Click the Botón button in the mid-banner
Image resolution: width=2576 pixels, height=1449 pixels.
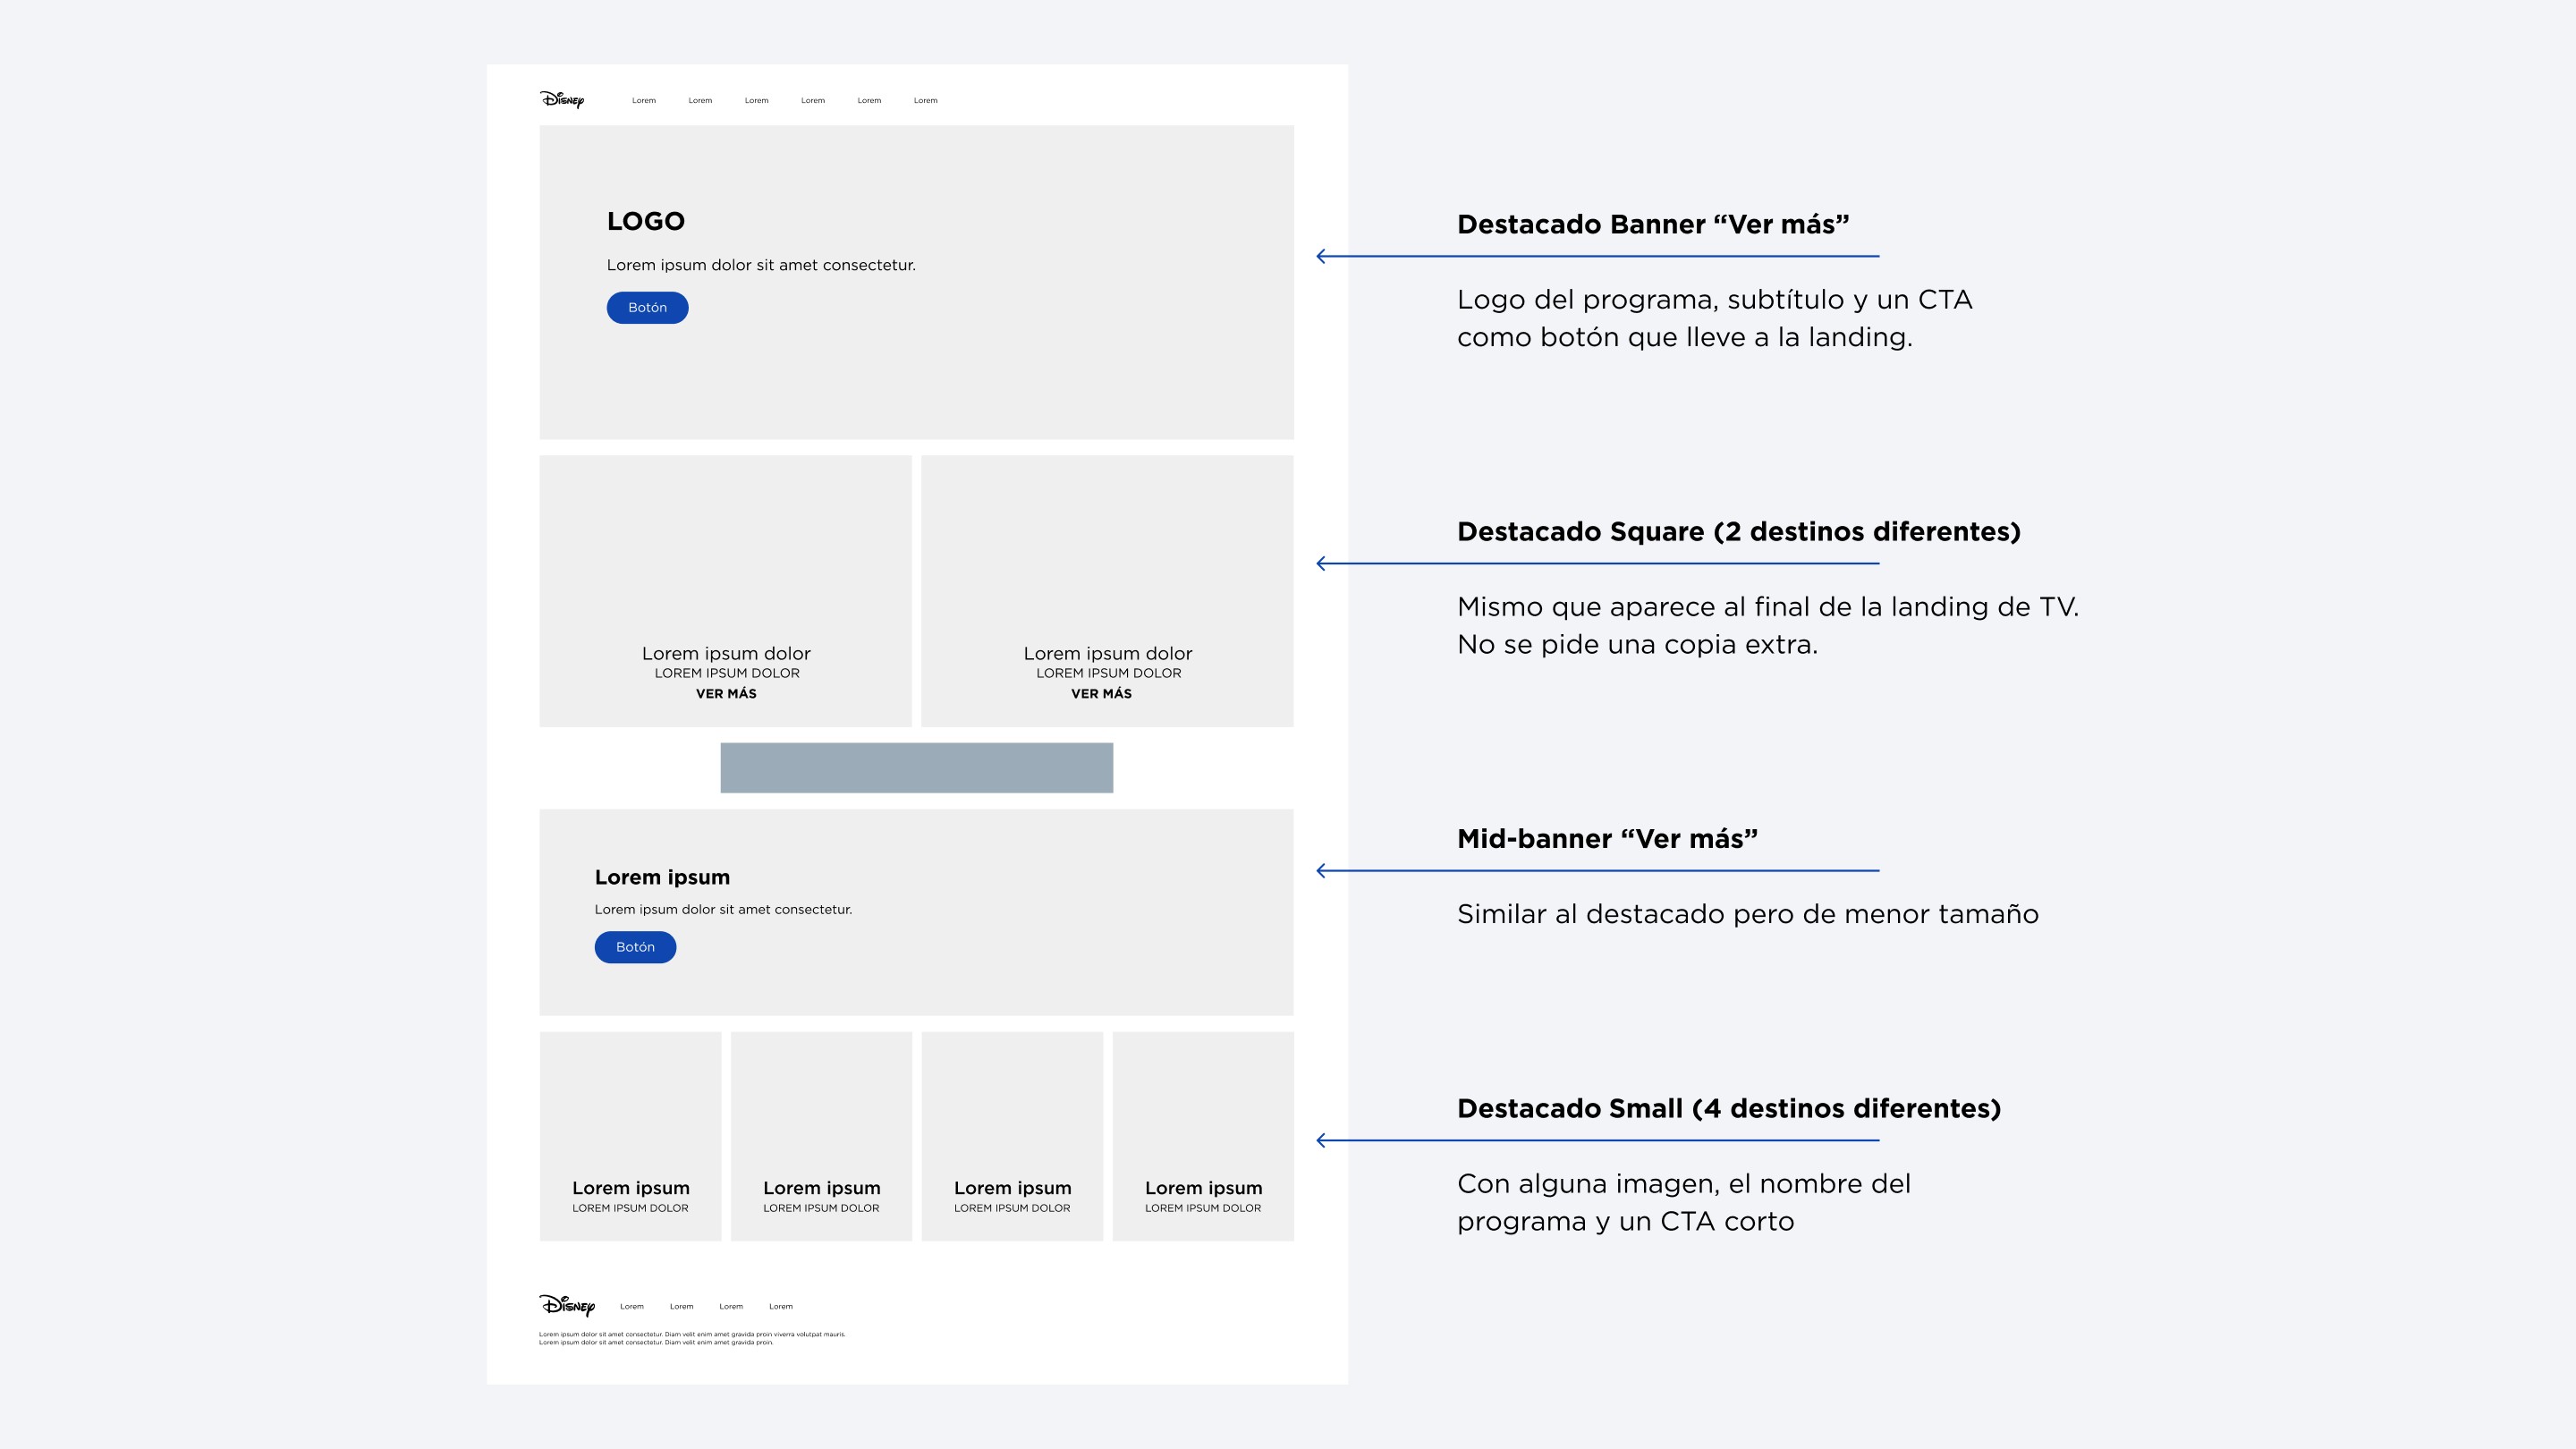635,946
